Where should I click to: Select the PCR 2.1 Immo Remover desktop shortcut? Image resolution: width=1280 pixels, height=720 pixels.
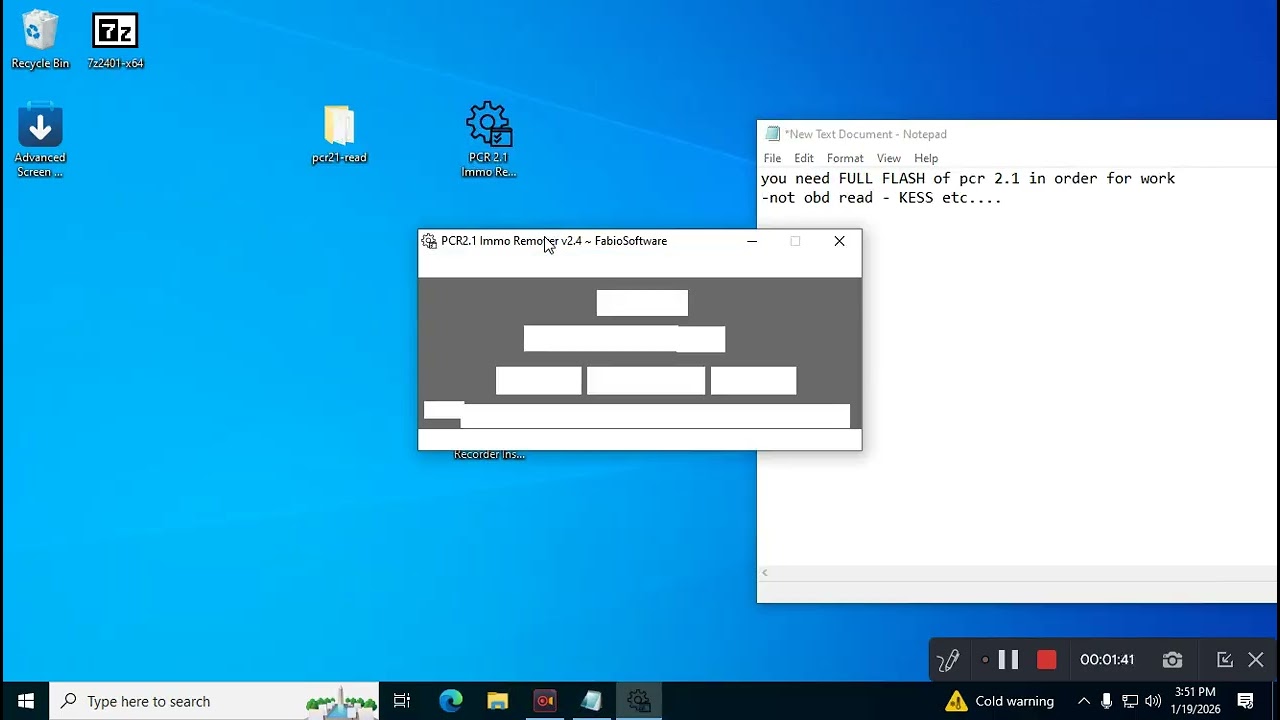click(x=489, y=140)
